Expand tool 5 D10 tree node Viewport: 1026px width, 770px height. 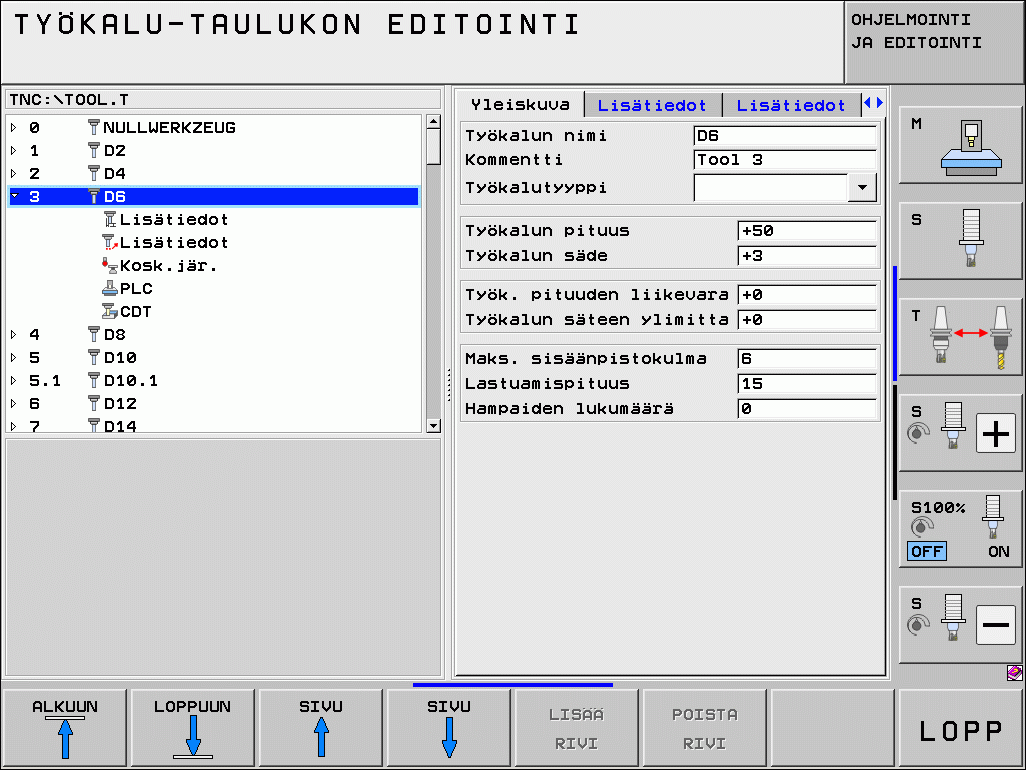14,357
